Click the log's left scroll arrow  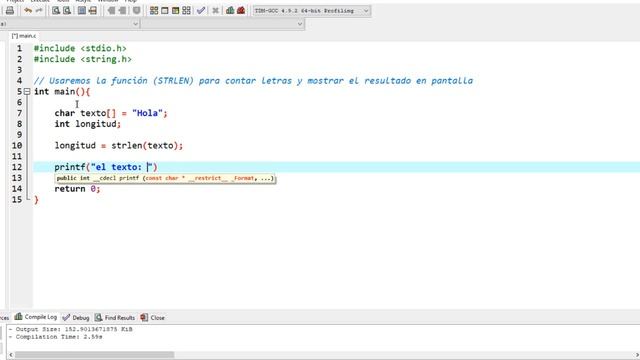11,355
